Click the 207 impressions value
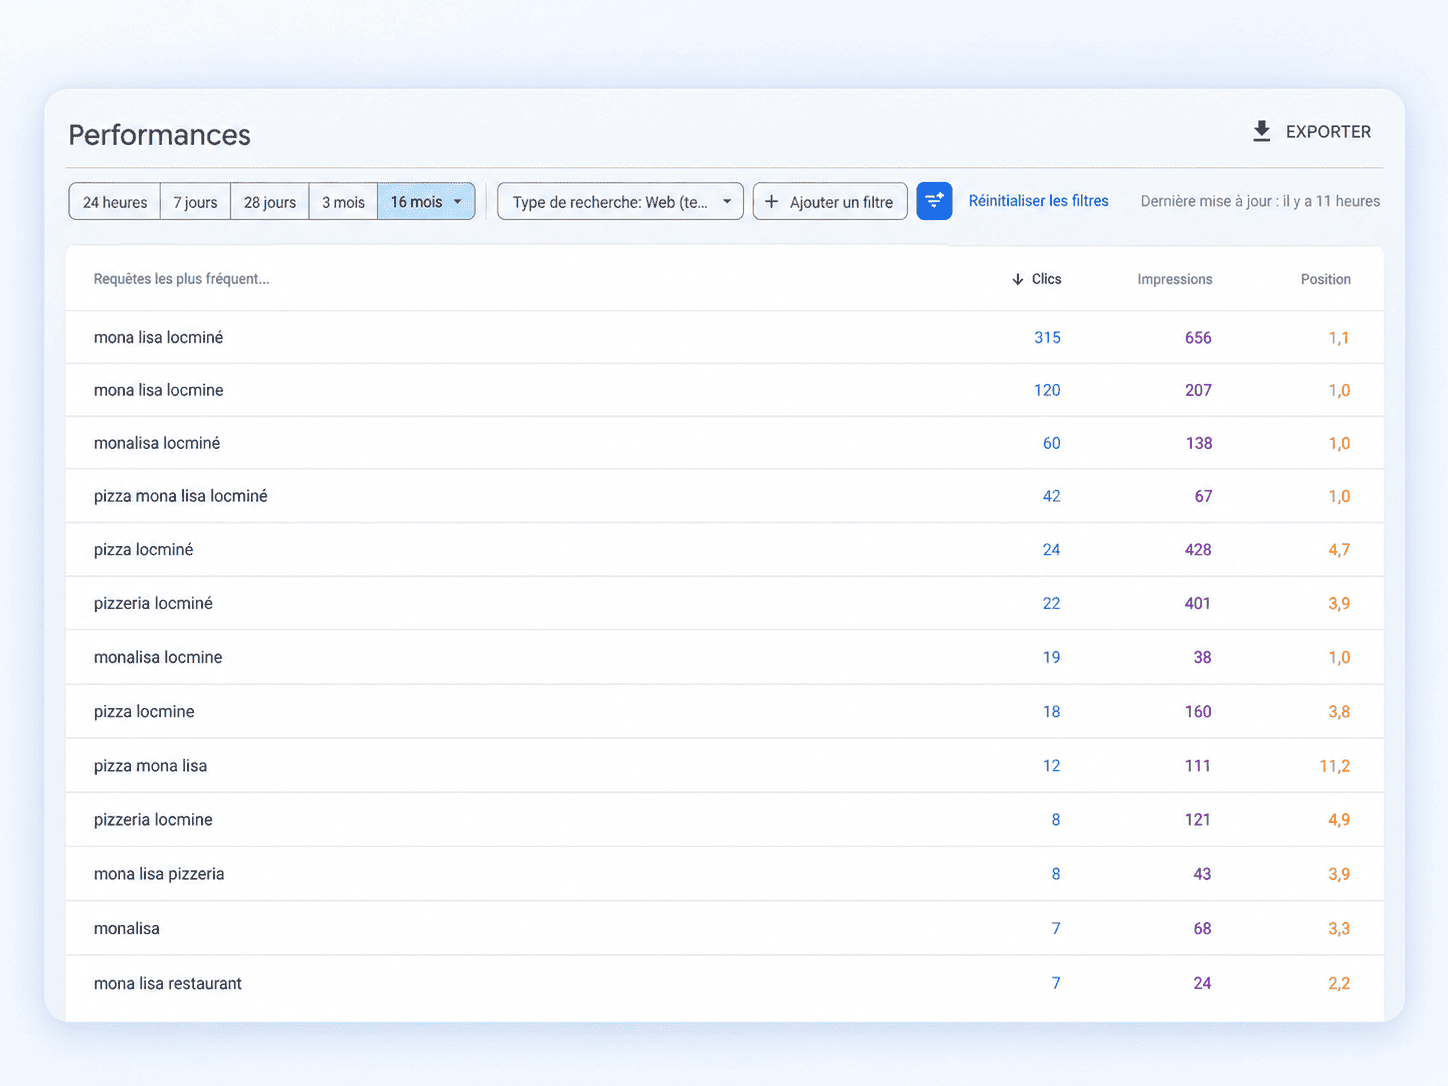 (1198, 390)
